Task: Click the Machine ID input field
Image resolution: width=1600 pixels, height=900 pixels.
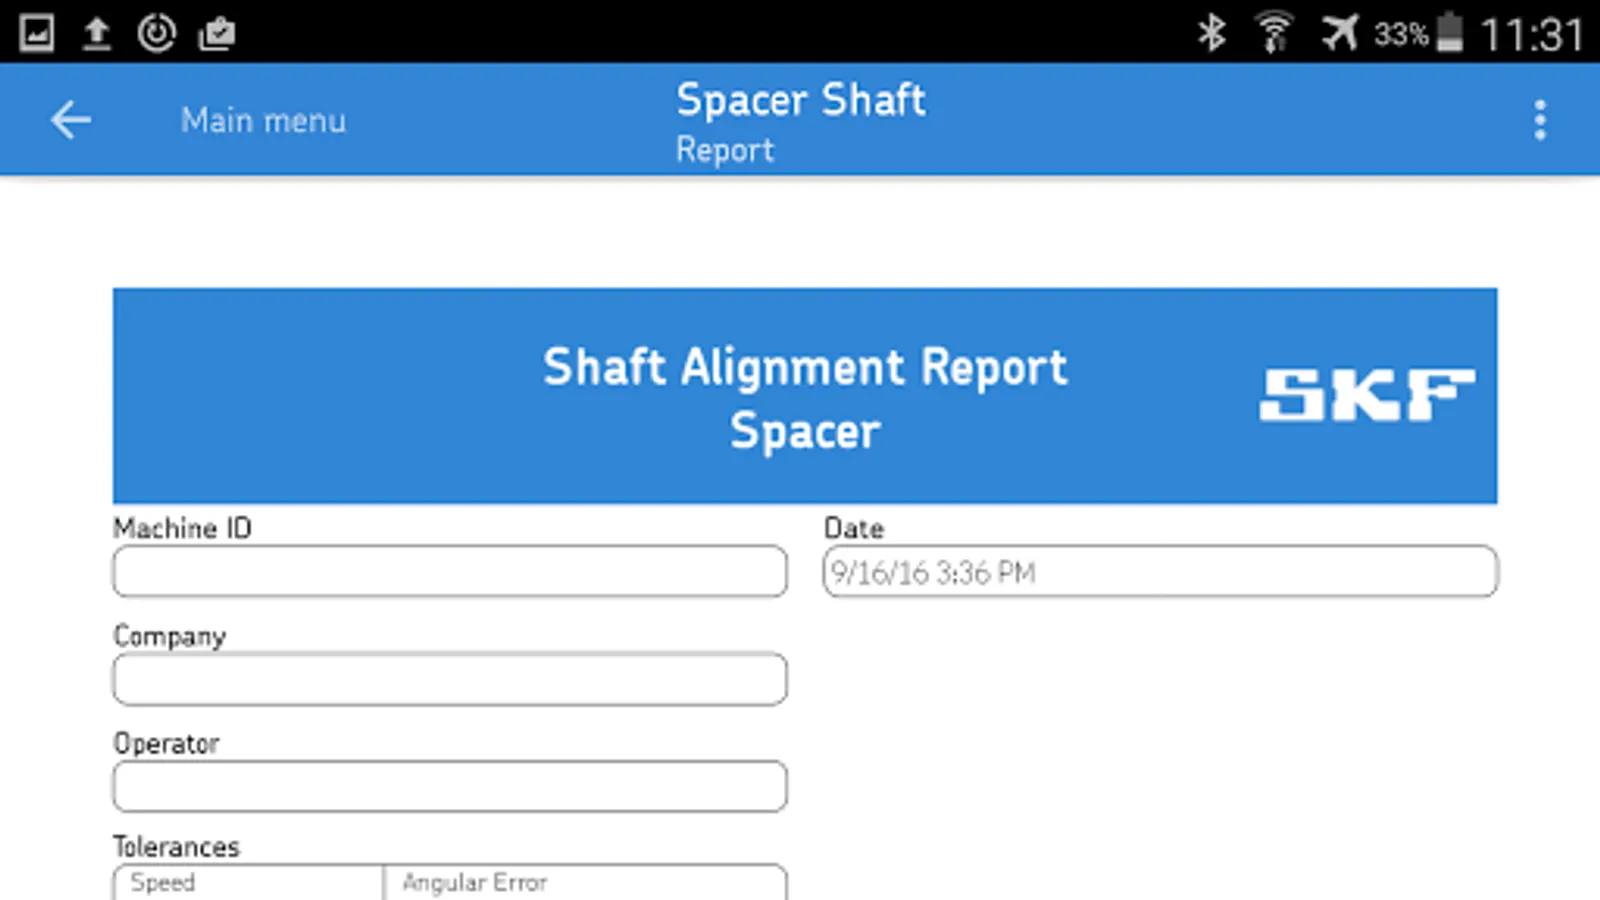Action: click(x=450, y=571)
